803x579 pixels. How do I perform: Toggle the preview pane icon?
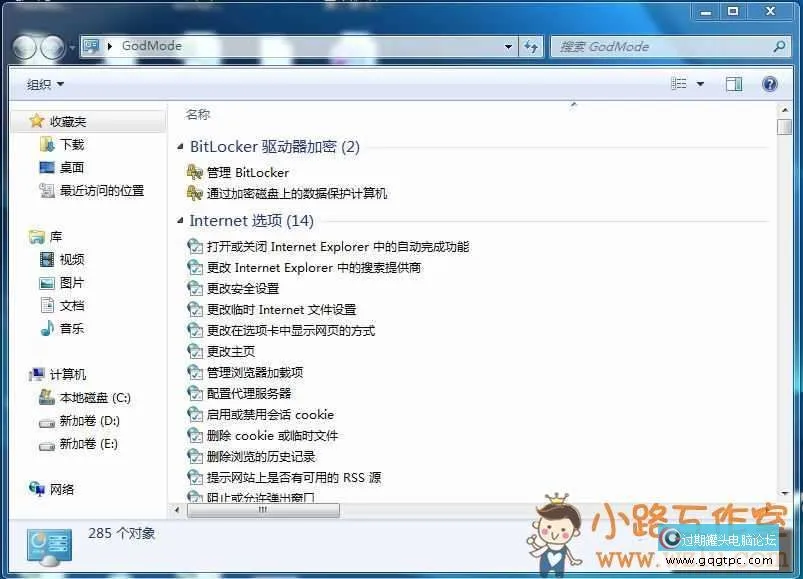tap(734, 85)
